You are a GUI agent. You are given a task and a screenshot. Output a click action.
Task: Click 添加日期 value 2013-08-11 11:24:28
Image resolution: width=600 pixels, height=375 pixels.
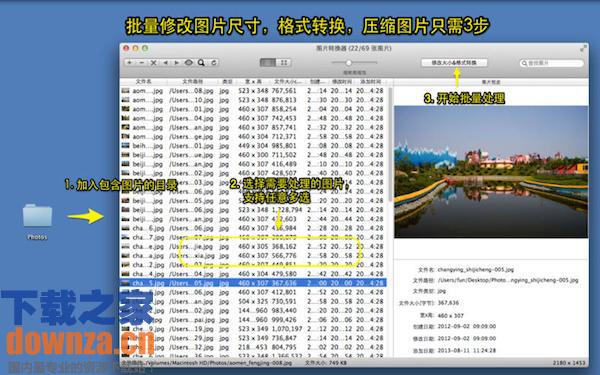tap(466, 351)
